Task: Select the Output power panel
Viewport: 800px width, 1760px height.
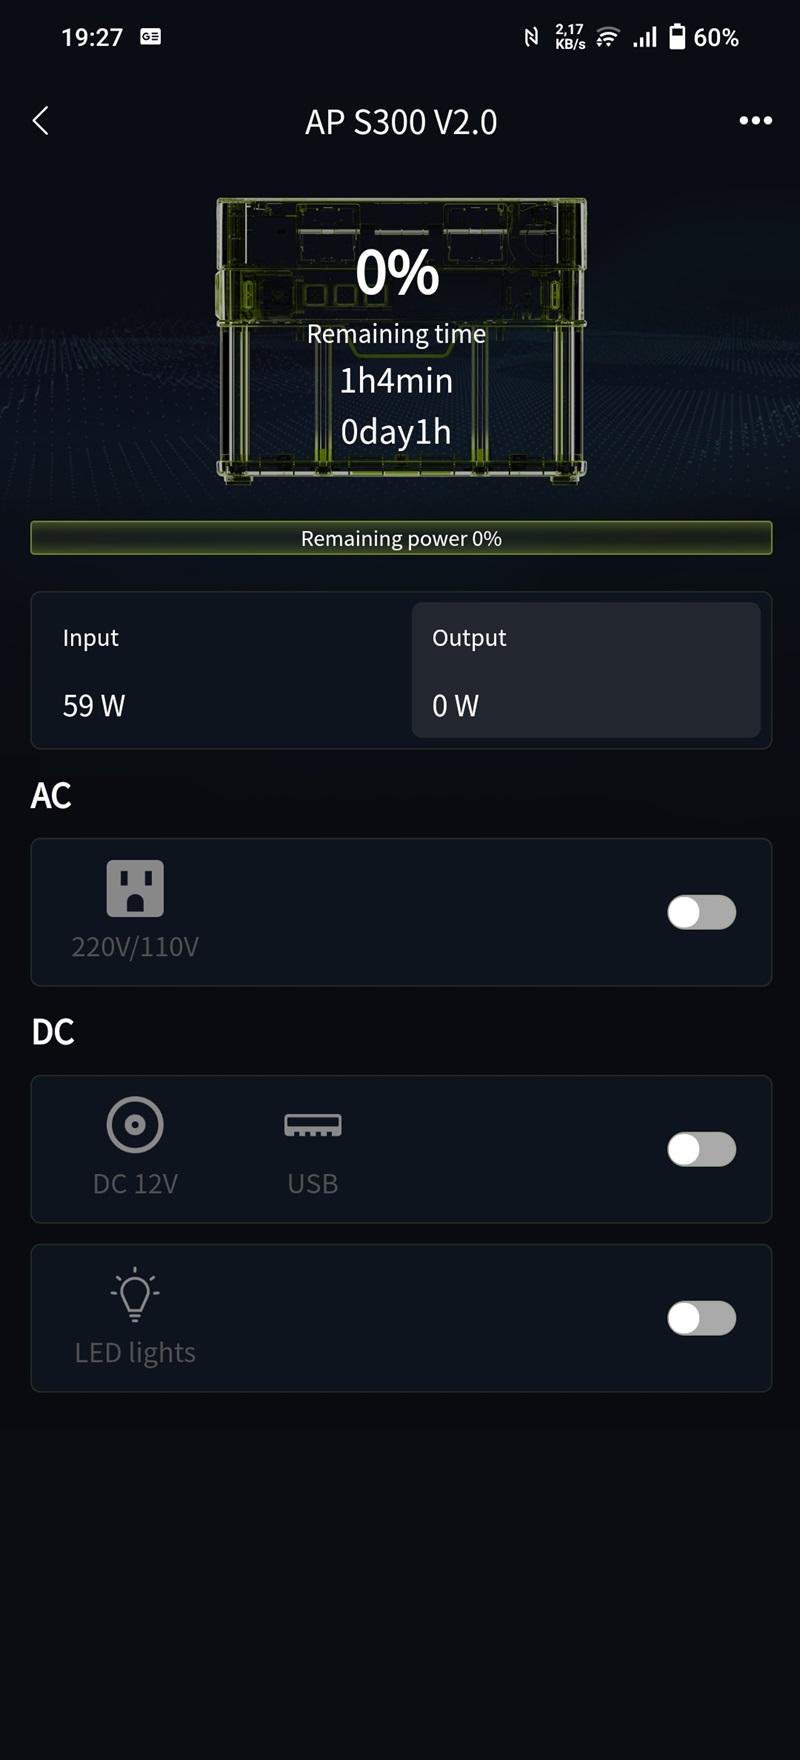Action: click(586, 670)
